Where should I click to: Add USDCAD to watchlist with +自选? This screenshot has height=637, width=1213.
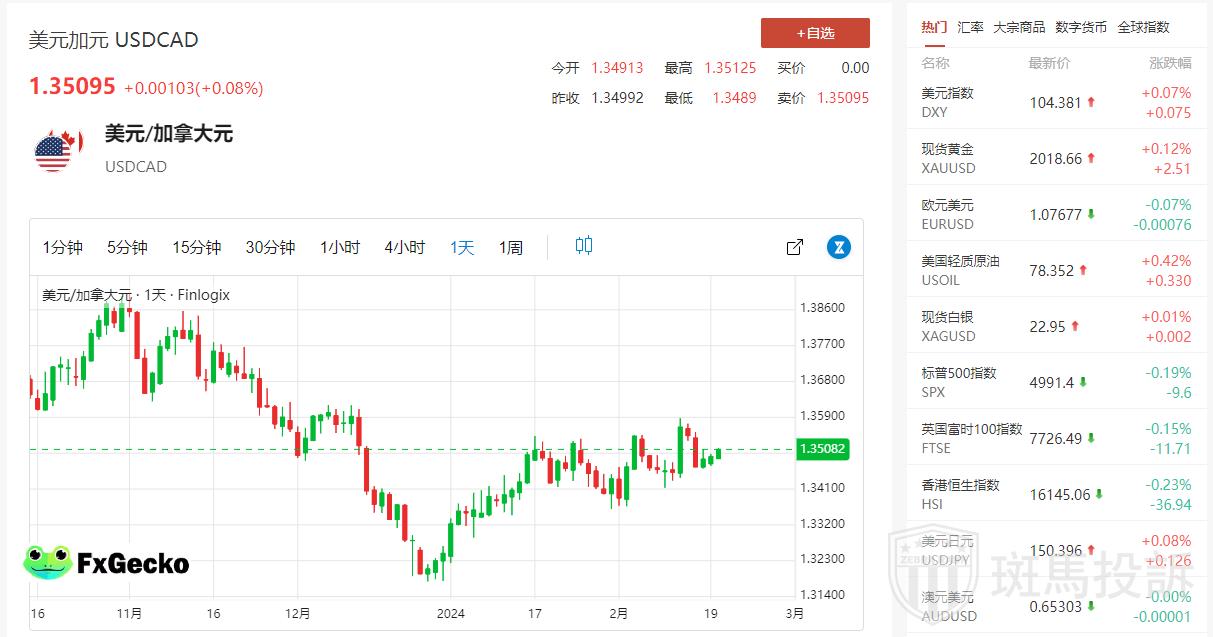815,33
